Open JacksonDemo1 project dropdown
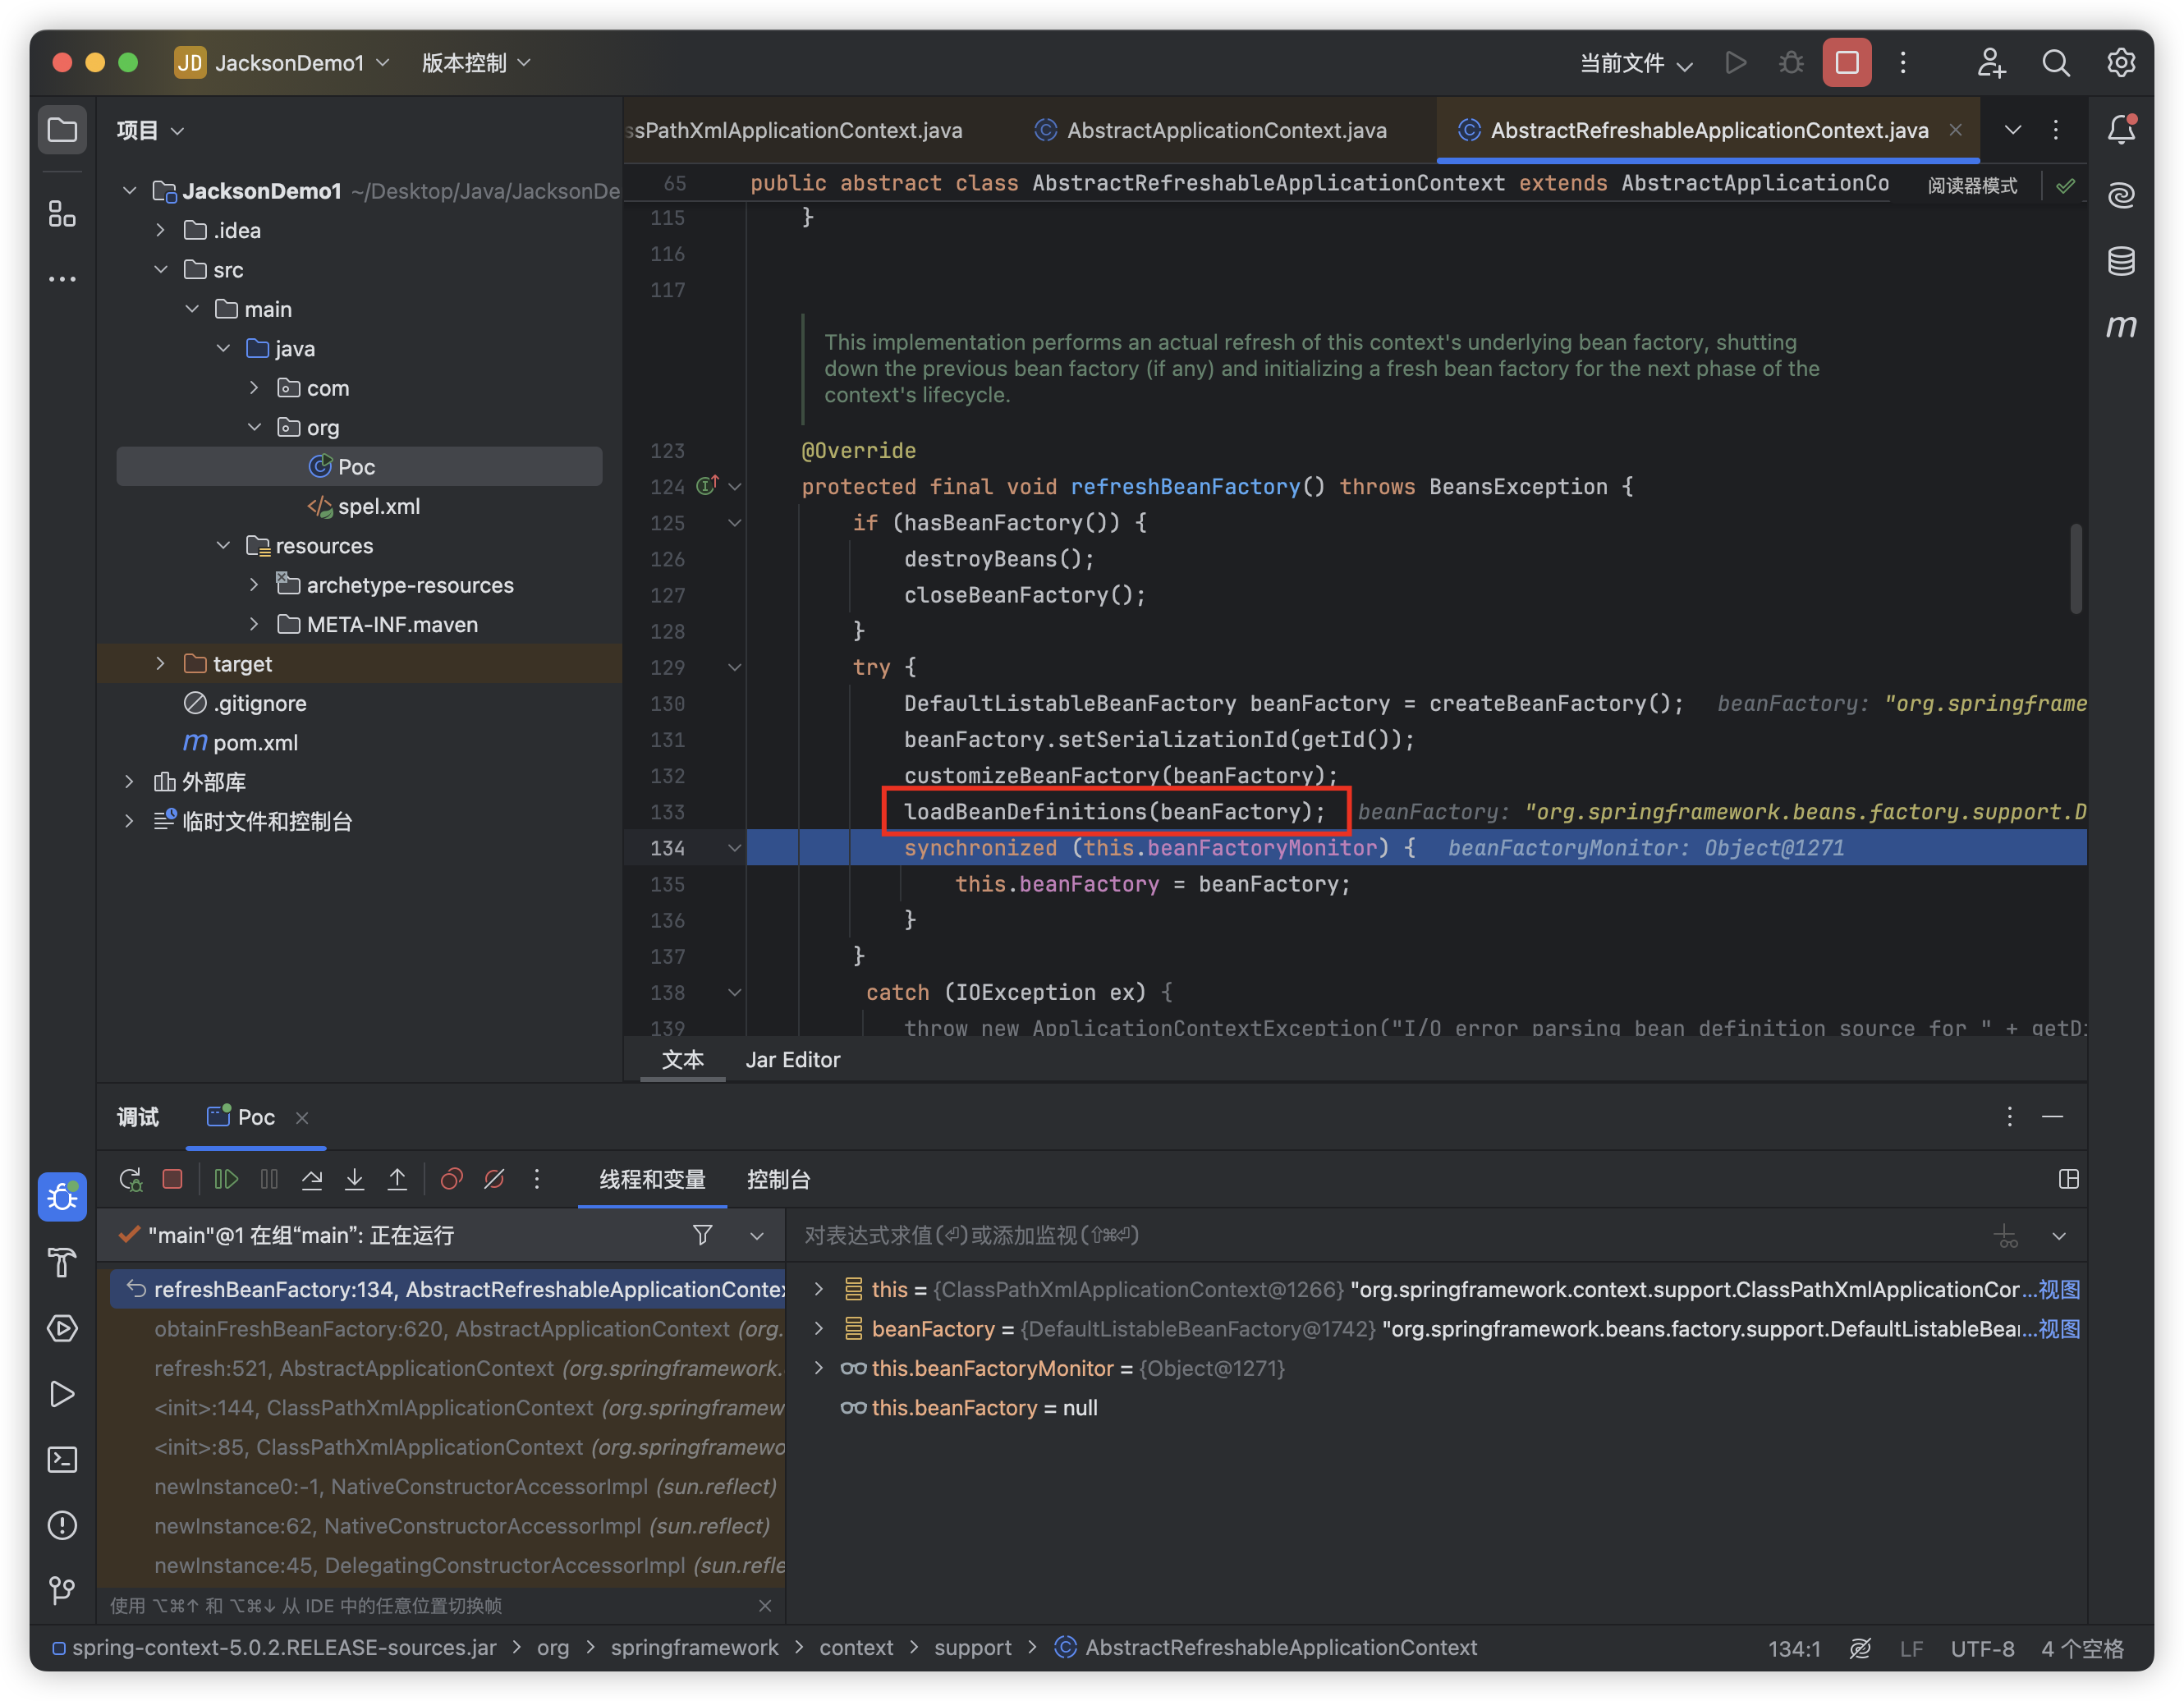The height and width of the screenshot is (1701, 2184). pos(282,63)
